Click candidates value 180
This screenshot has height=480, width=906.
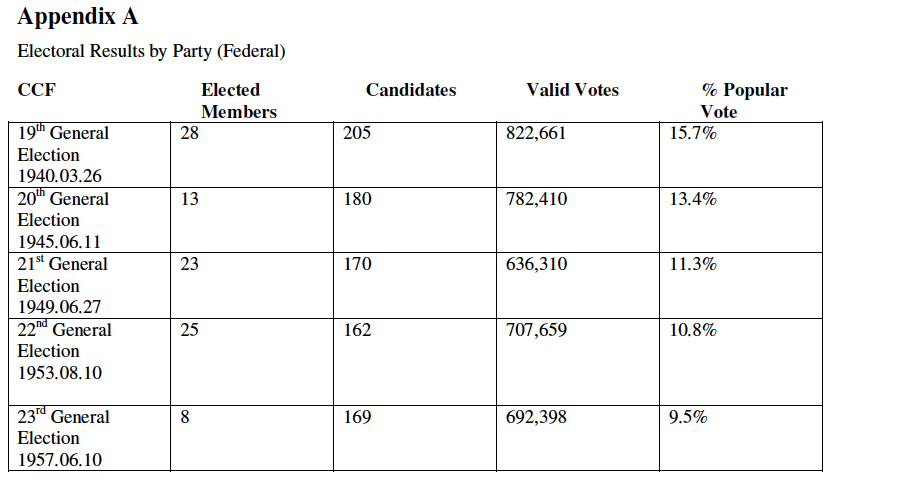[x=357, y=199]
